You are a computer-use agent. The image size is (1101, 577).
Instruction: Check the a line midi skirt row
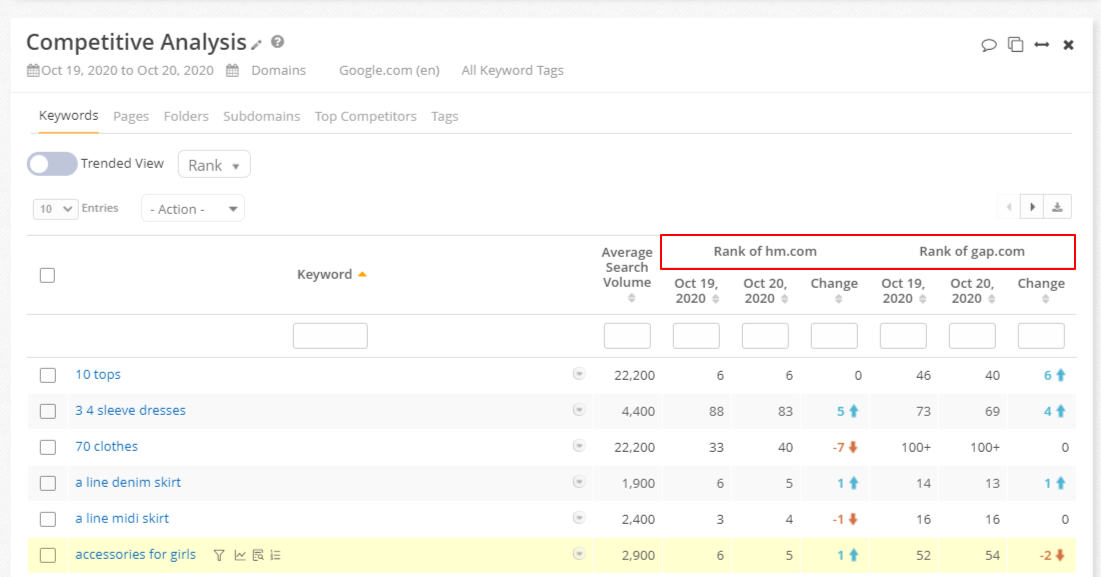coord(48,519)
